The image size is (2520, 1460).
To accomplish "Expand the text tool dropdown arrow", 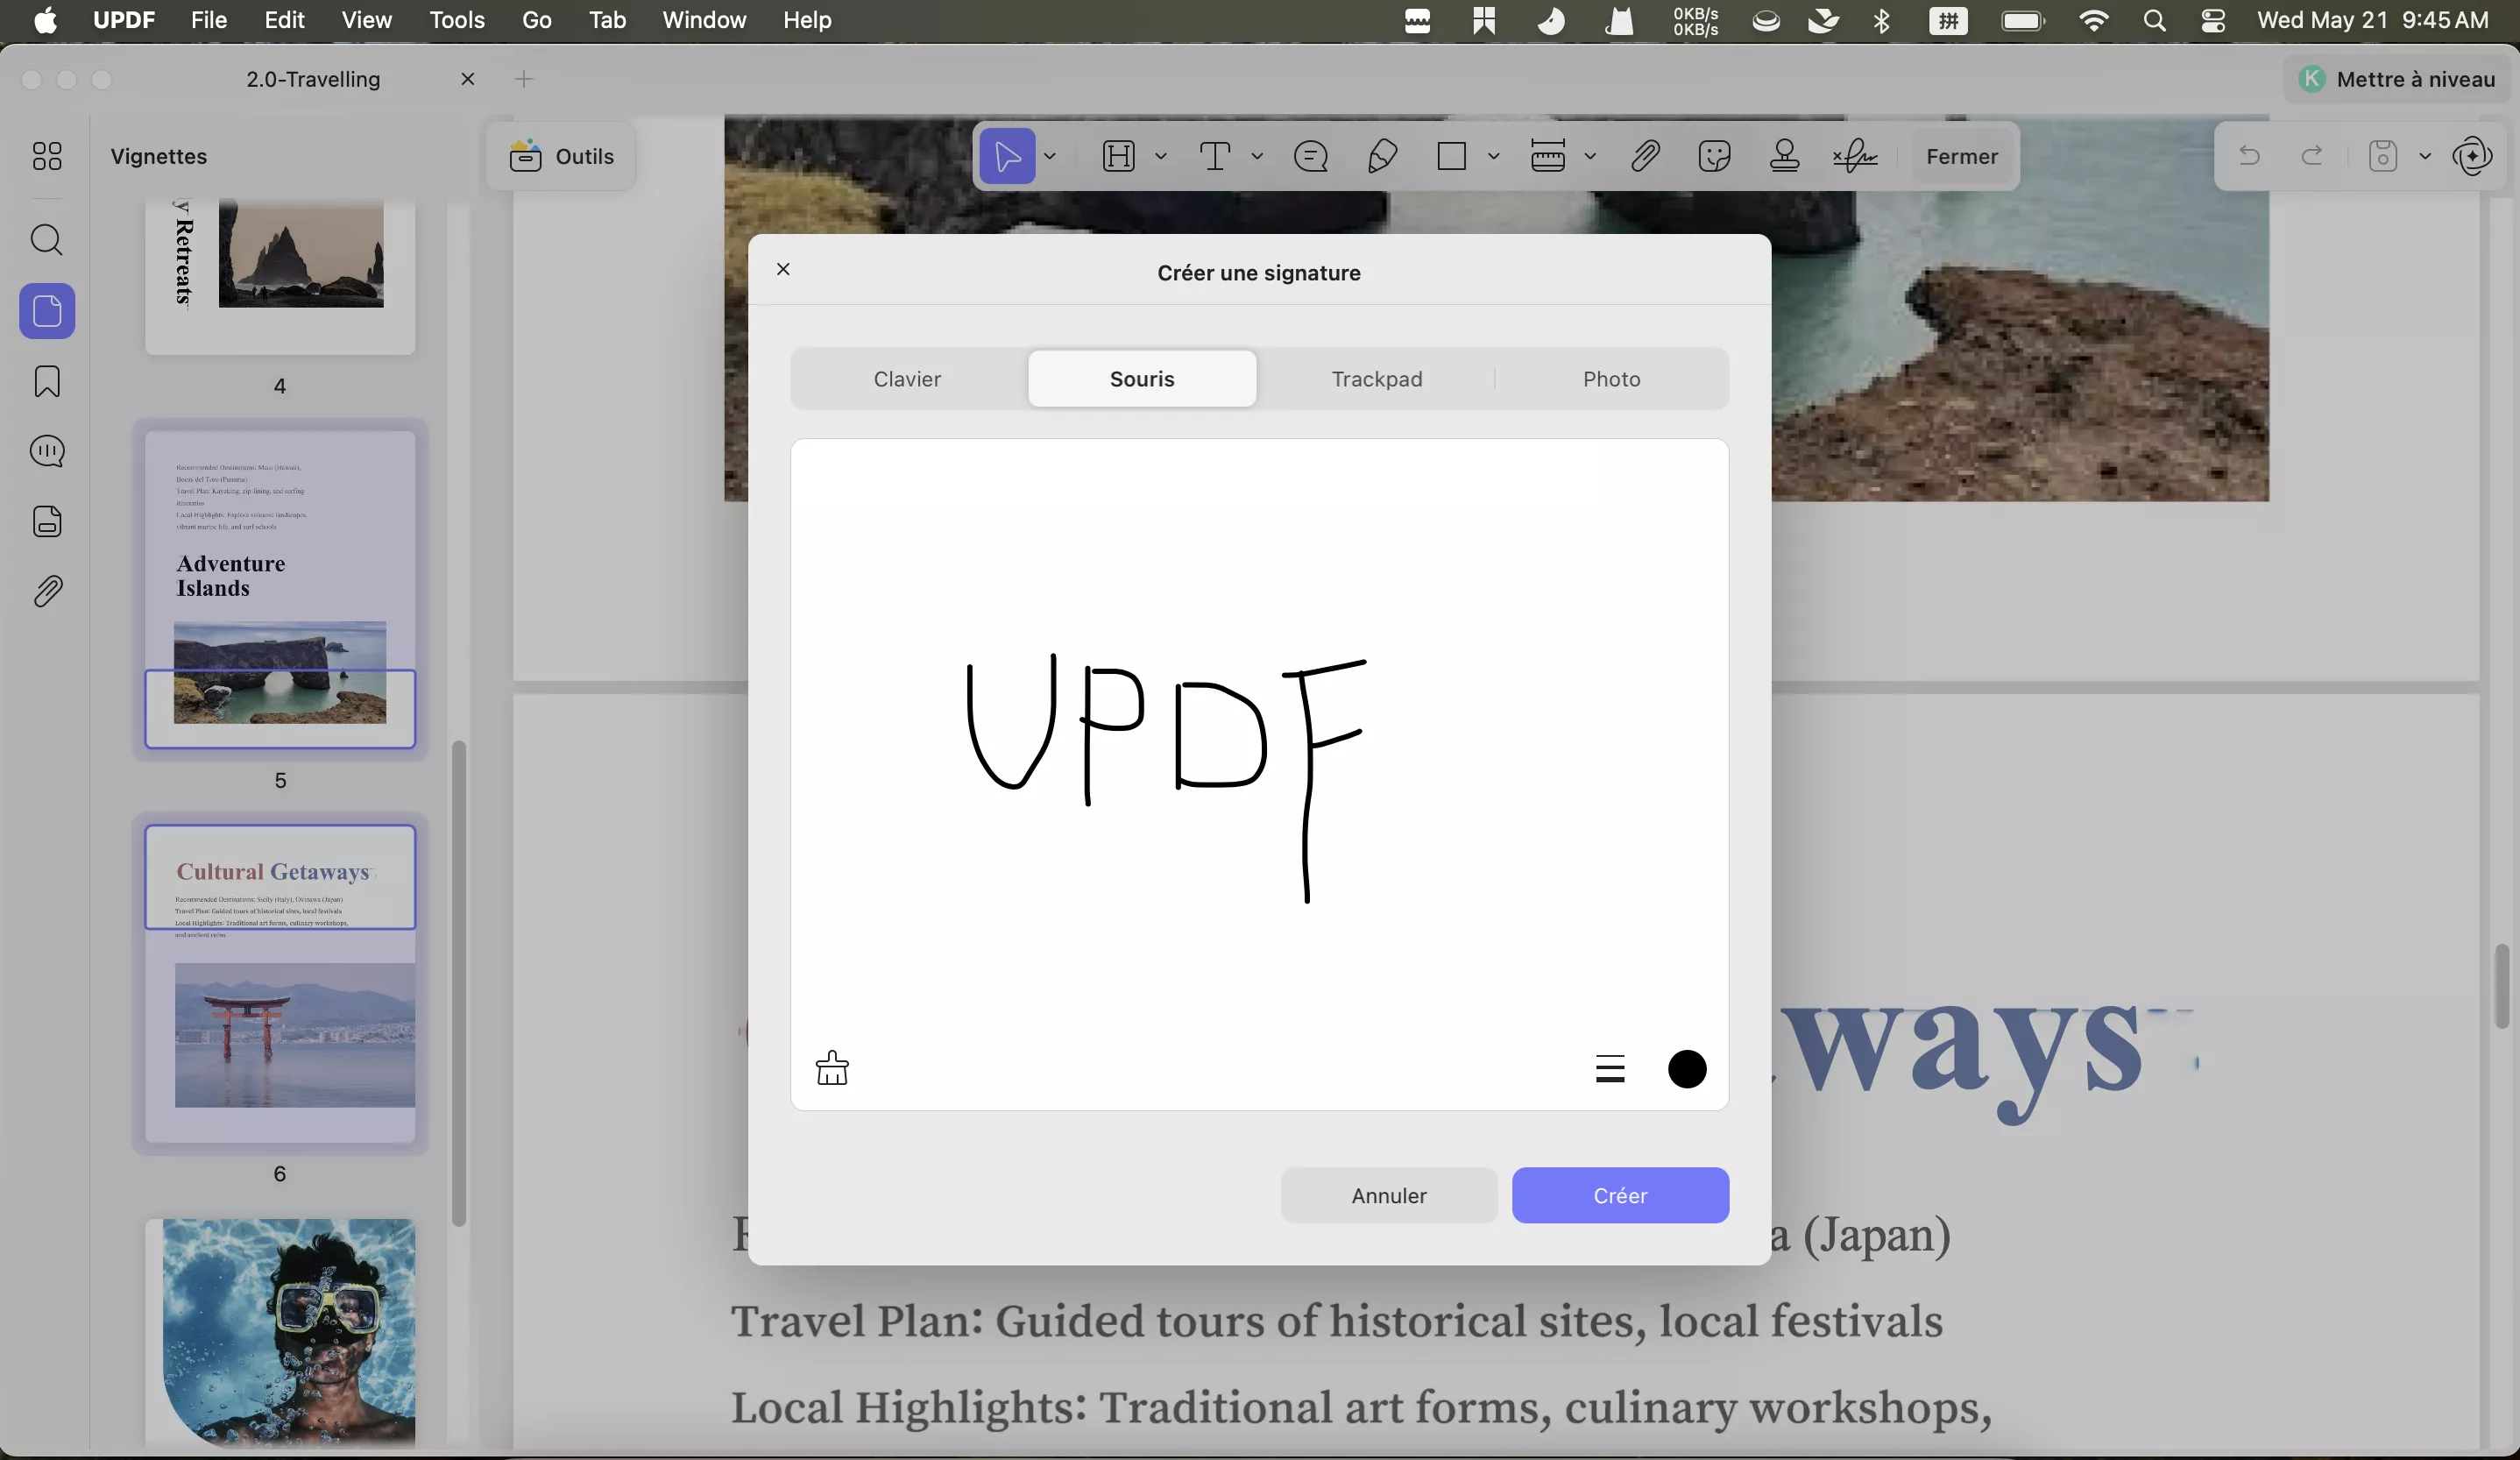I will [x=1257, y=156].
